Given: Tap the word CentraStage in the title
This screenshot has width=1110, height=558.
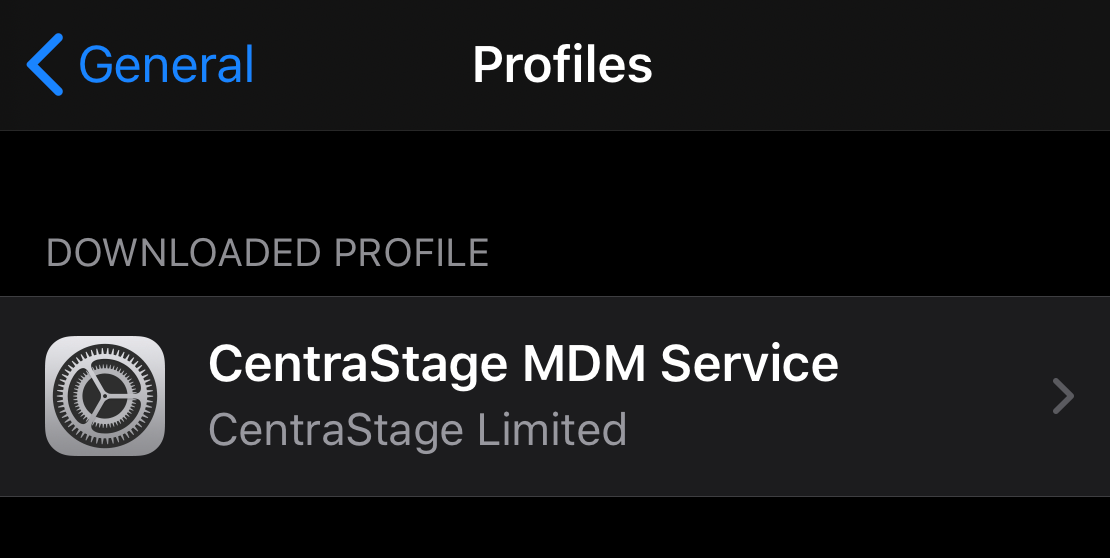Looking at the screenshot, I should coord(357,364).
